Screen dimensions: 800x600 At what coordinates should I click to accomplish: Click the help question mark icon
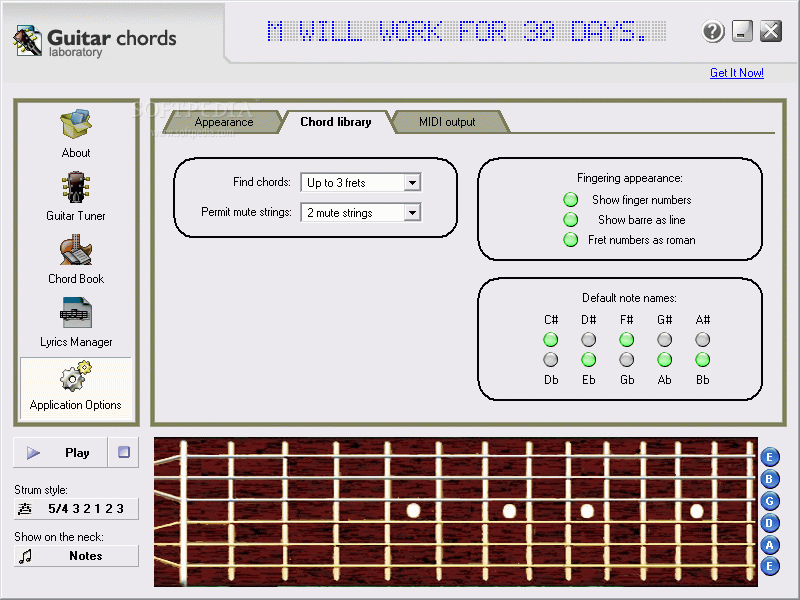[x=713, y=32]
